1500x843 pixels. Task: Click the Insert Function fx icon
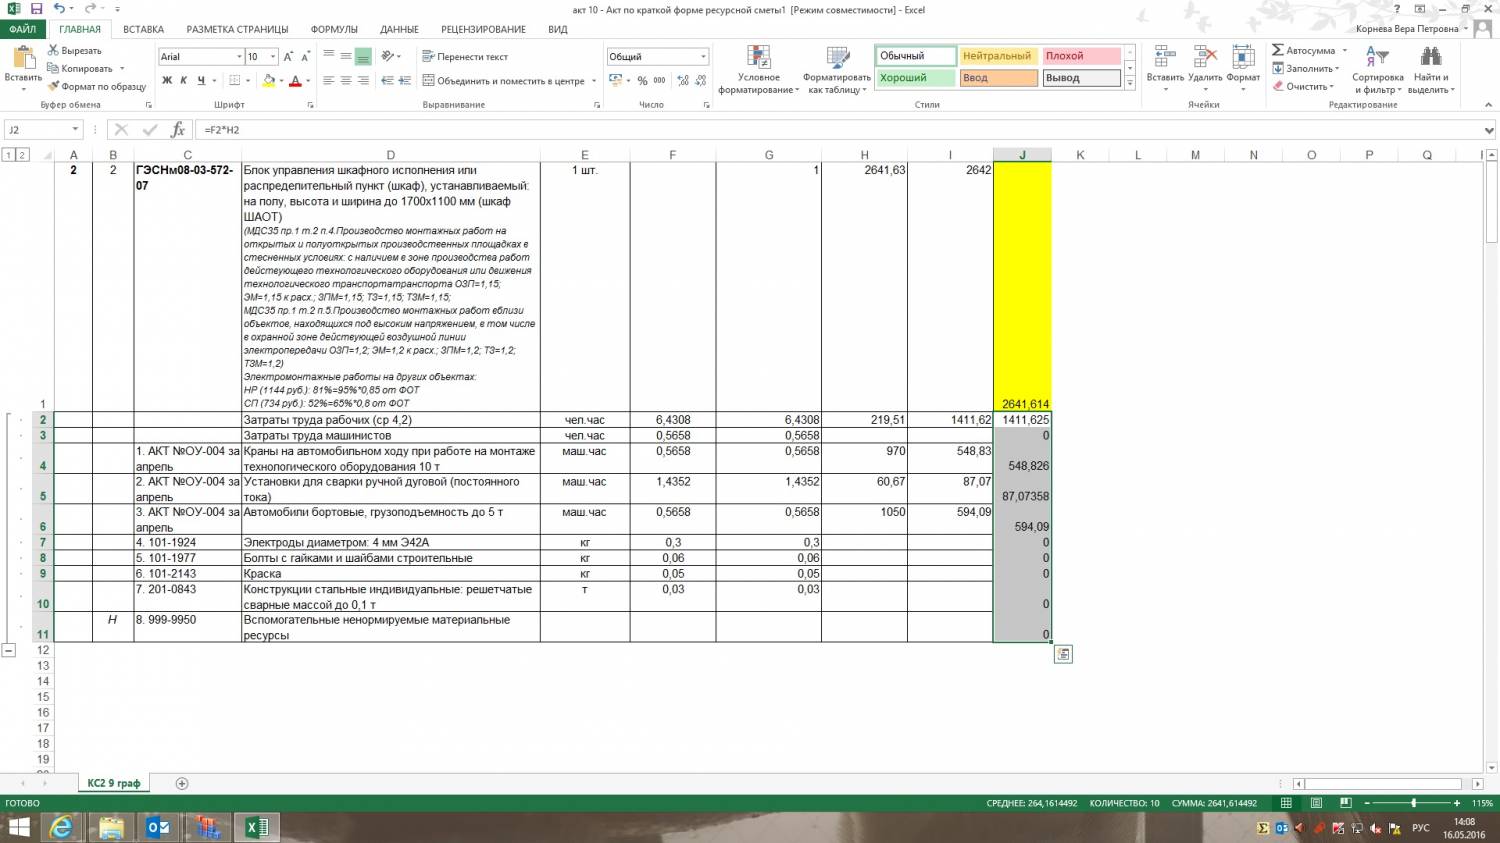178,130
